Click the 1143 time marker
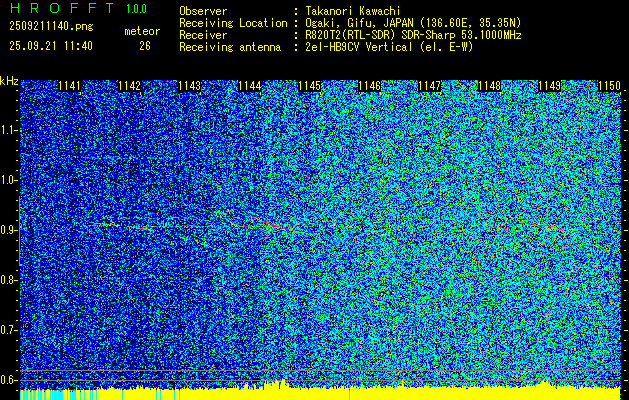Screen dimensions: 629x400 point(189,86)
